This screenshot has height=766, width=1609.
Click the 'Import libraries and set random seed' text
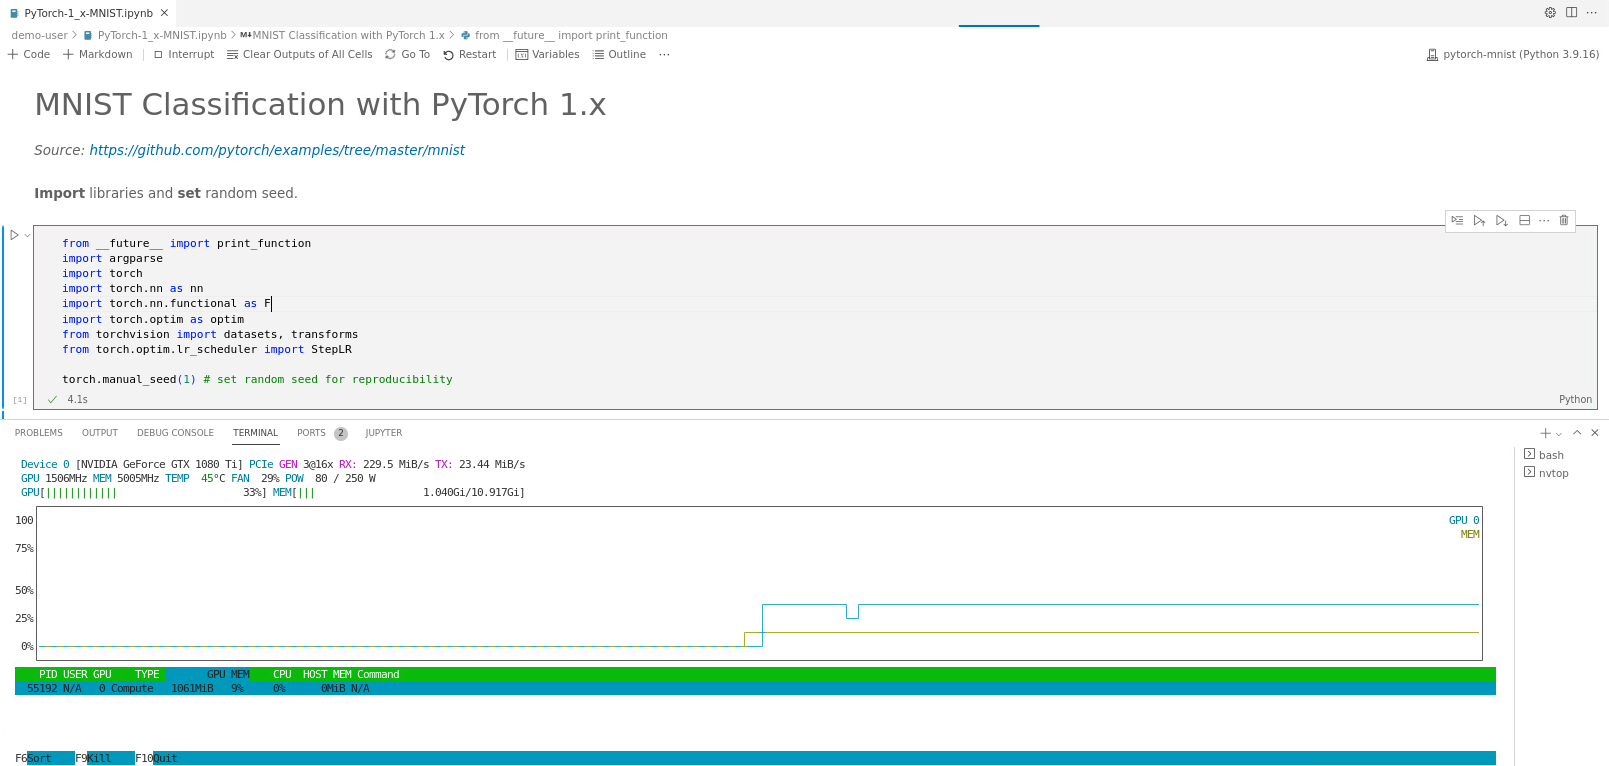click(166, 193)
